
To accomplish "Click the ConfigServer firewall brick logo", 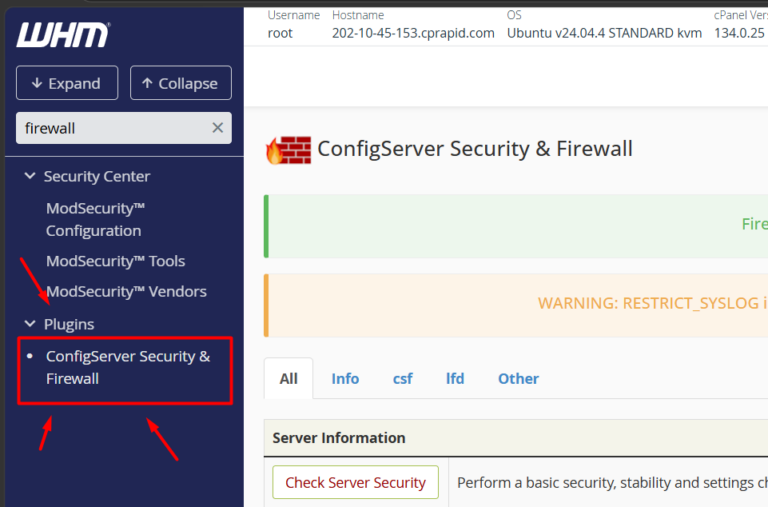I will point(288,150).
